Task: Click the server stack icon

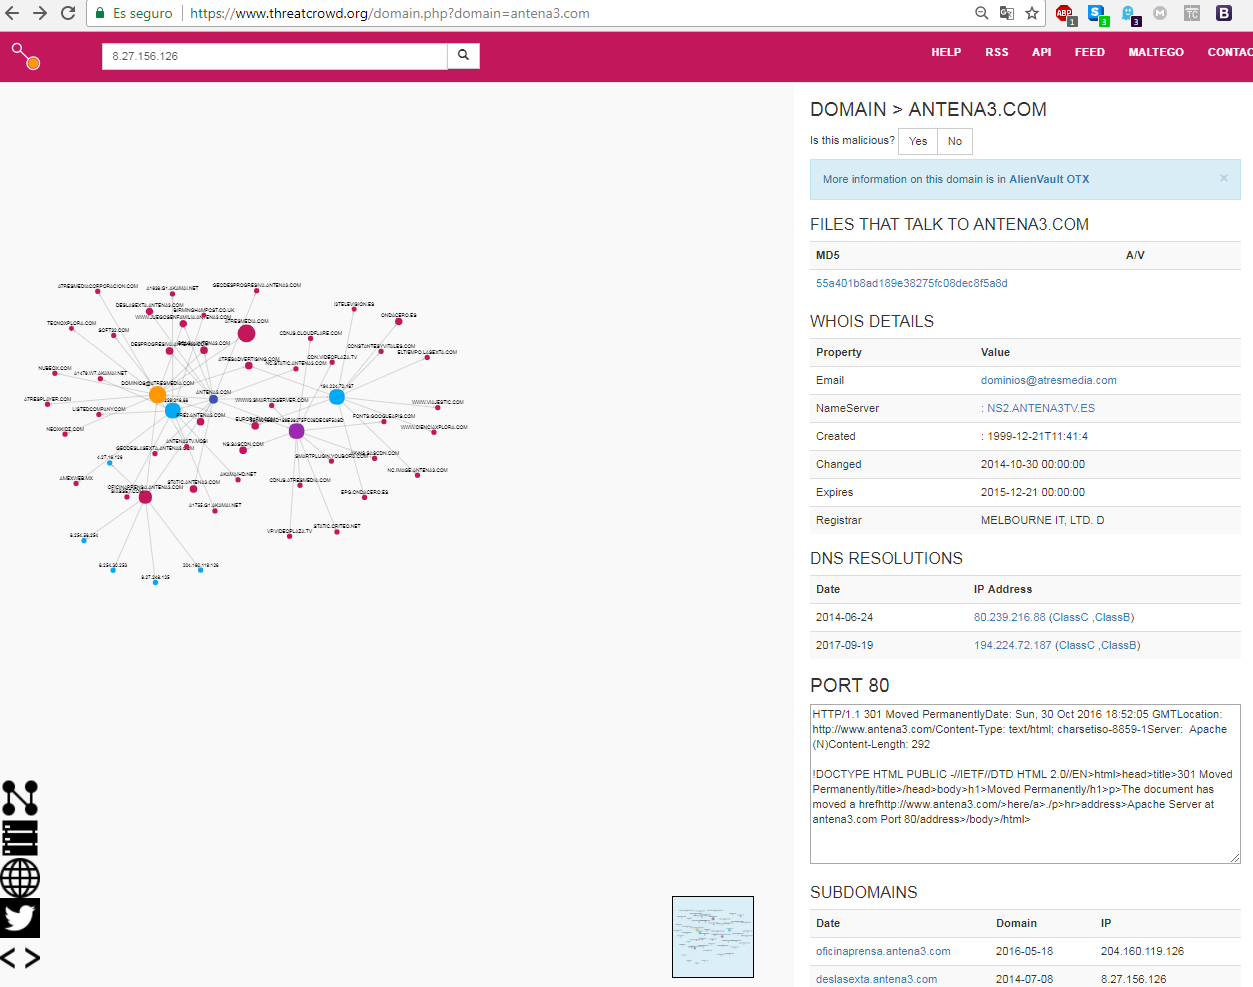Action: [20, 838]
